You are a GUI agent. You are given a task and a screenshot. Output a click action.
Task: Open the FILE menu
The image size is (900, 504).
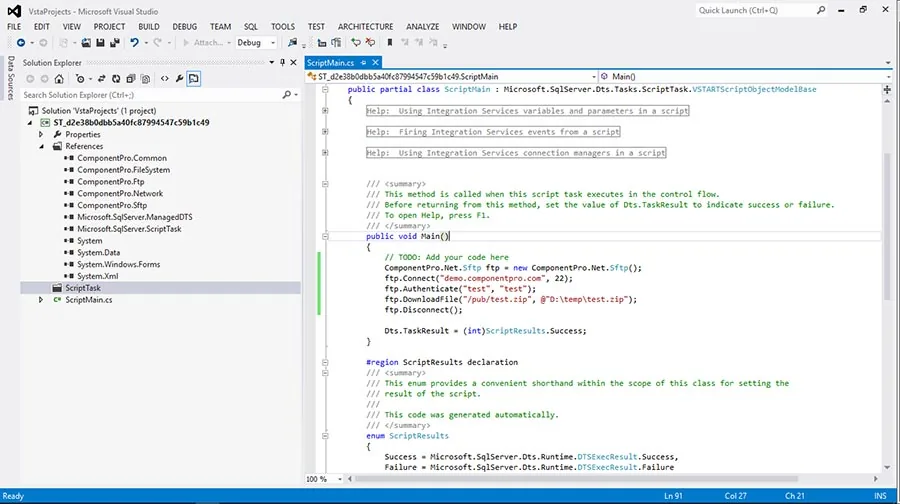tap(14, 26)
